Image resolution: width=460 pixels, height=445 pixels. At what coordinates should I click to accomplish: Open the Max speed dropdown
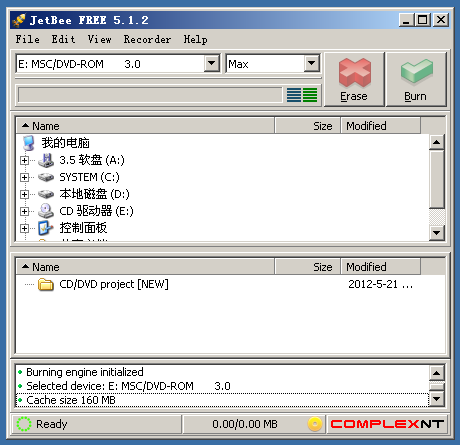312,63
